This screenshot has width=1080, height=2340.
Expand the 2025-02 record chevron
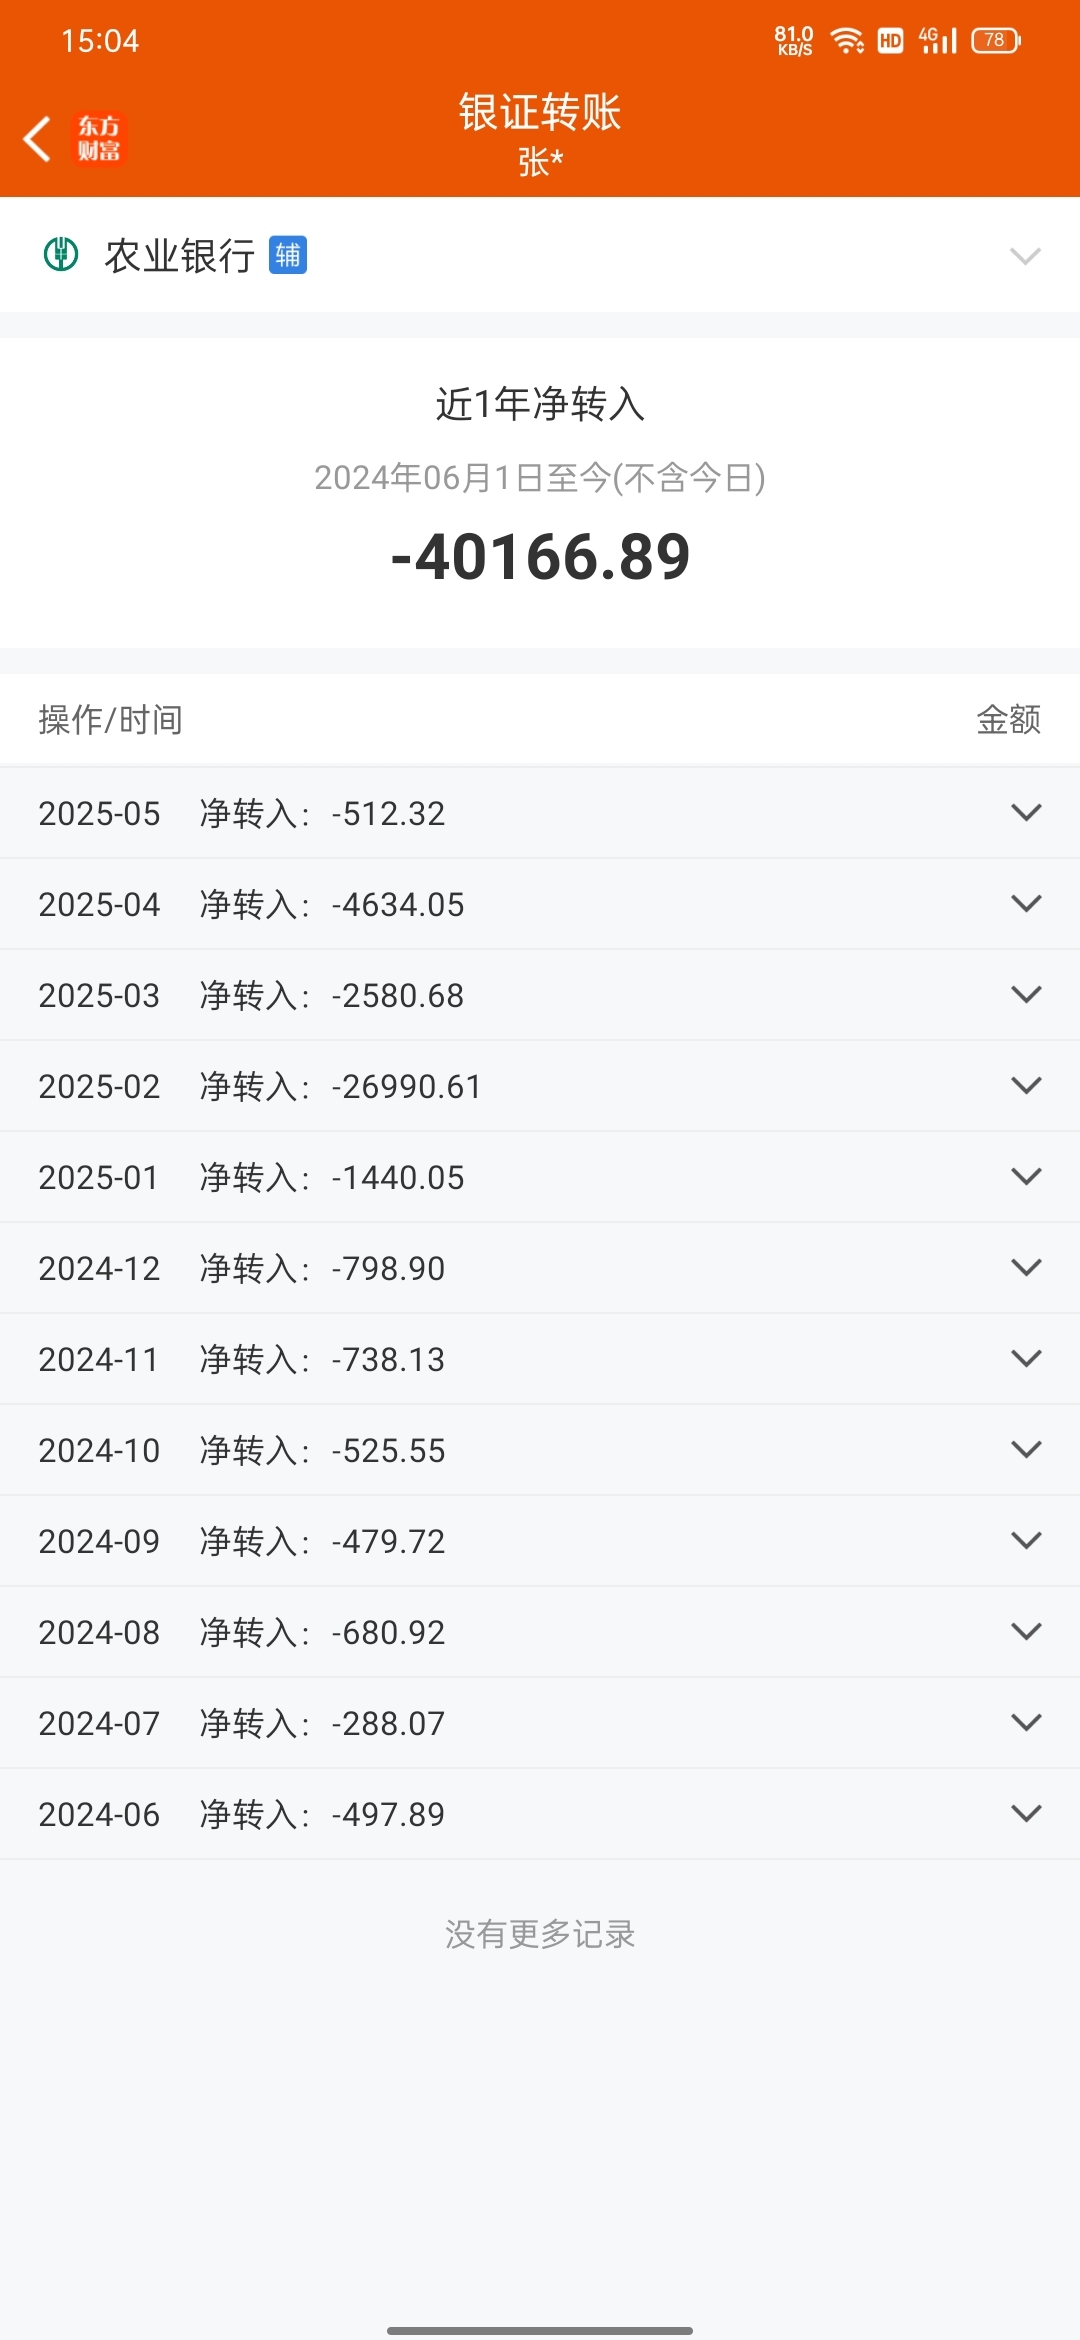point(1026,1085)
